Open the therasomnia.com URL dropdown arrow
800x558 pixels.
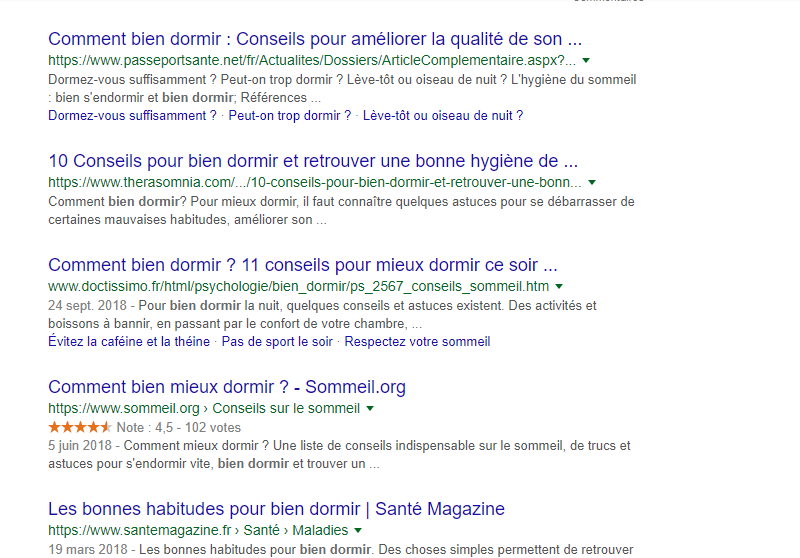[x=592, y=182]
